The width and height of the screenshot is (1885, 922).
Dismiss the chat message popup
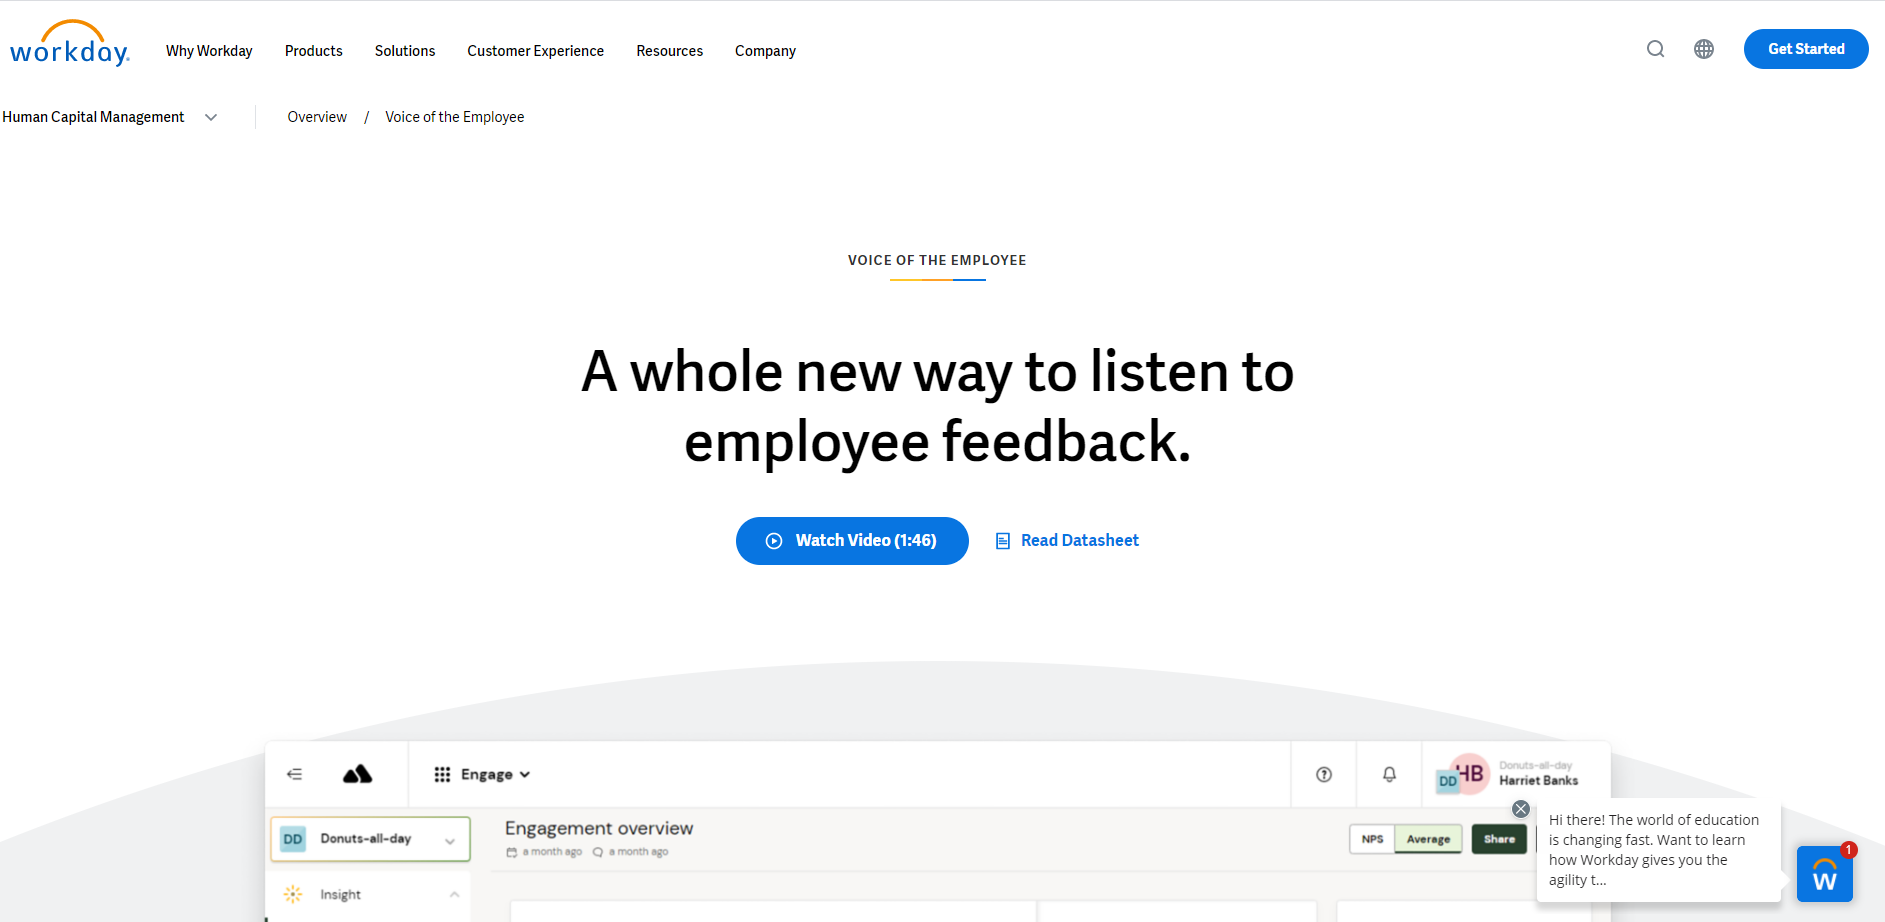click(x=1521, y=809)
